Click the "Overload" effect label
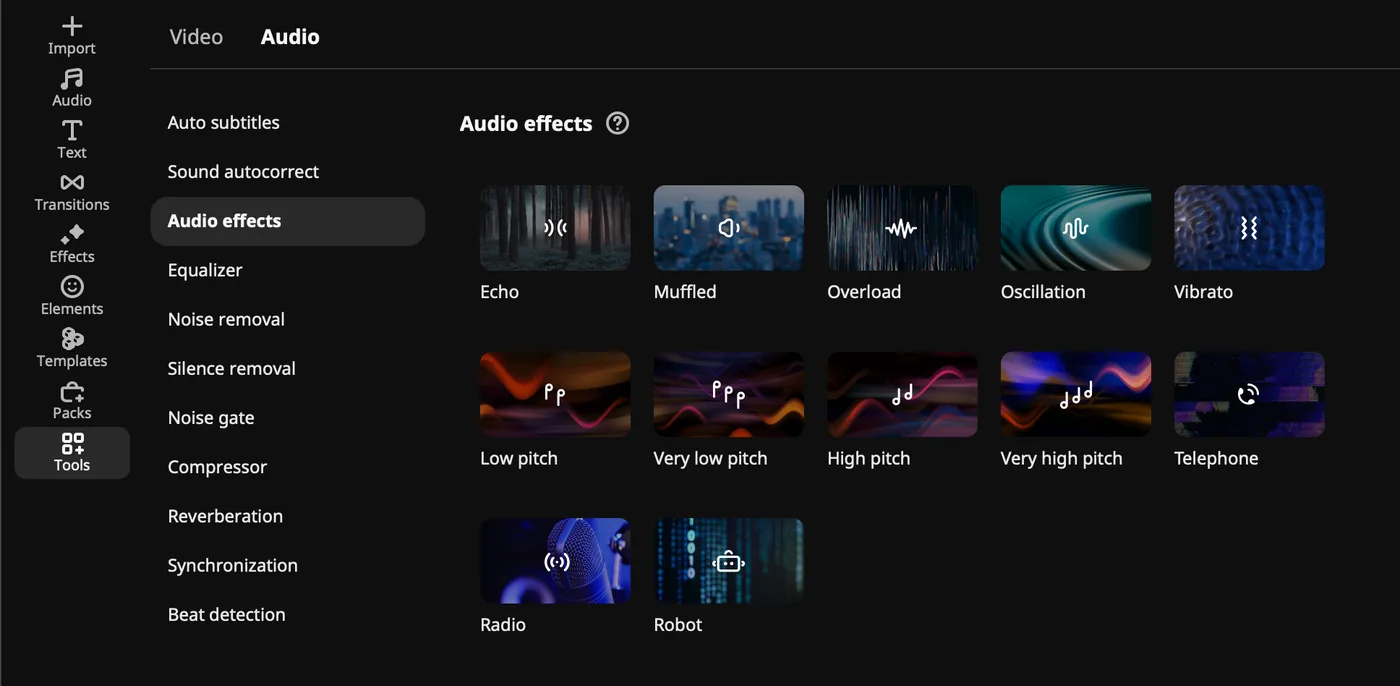The height and width of the screenshot is (686, 1400). 864,292
